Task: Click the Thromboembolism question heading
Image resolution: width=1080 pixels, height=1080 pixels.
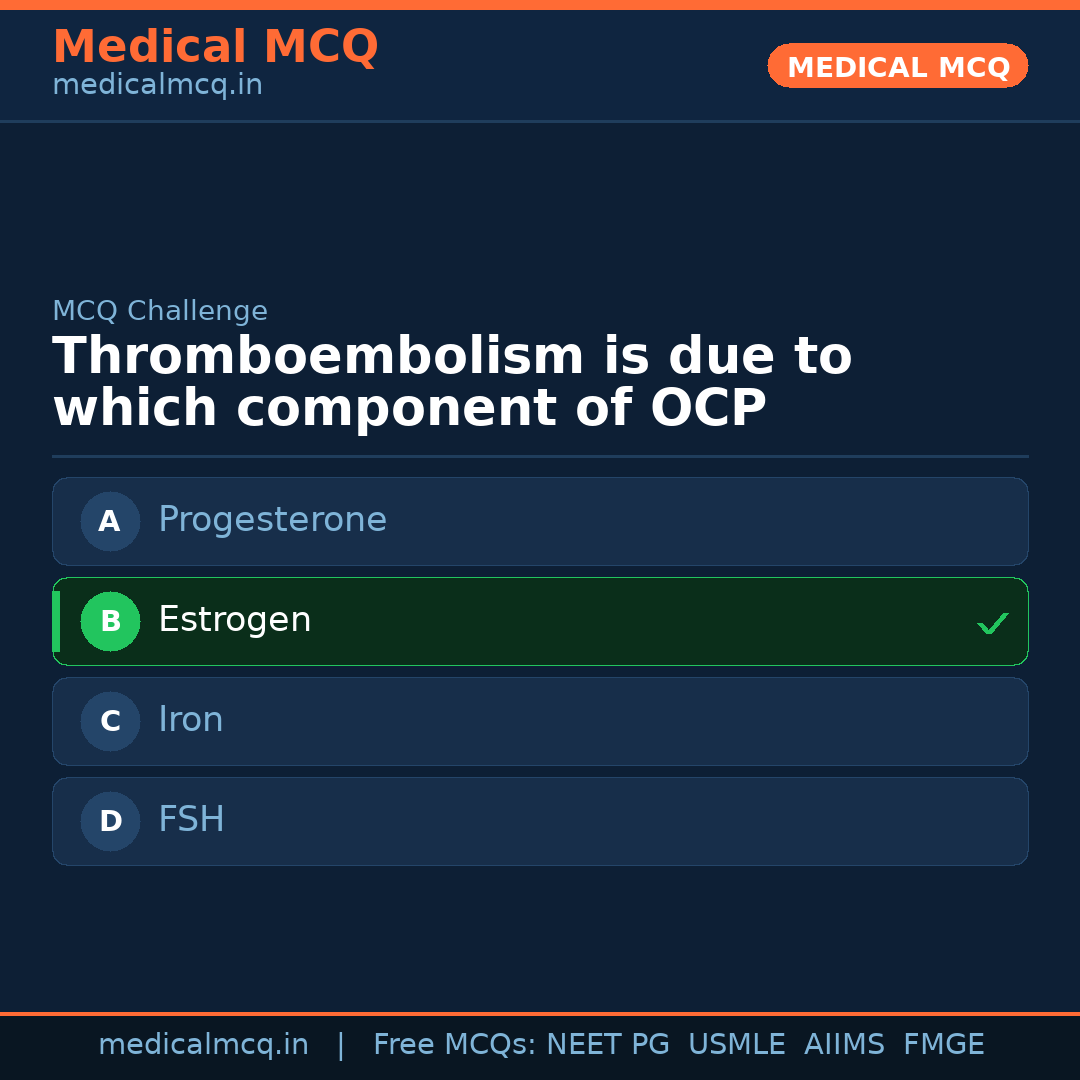Action: tap(452, 382)
